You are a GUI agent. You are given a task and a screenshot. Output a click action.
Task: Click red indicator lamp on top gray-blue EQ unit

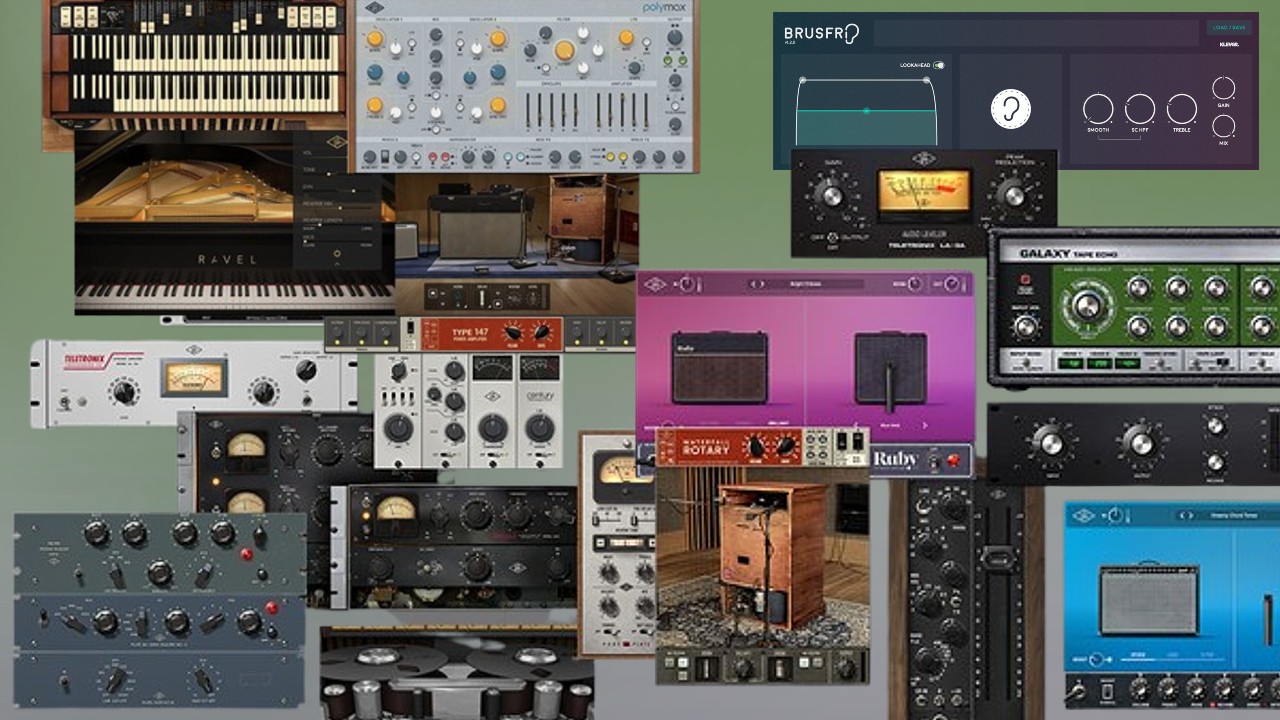(246, 554)
